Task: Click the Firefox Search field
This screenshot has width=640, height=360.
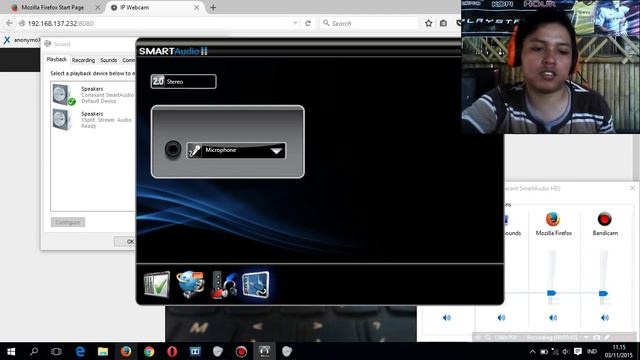Action: pos(369,23)
